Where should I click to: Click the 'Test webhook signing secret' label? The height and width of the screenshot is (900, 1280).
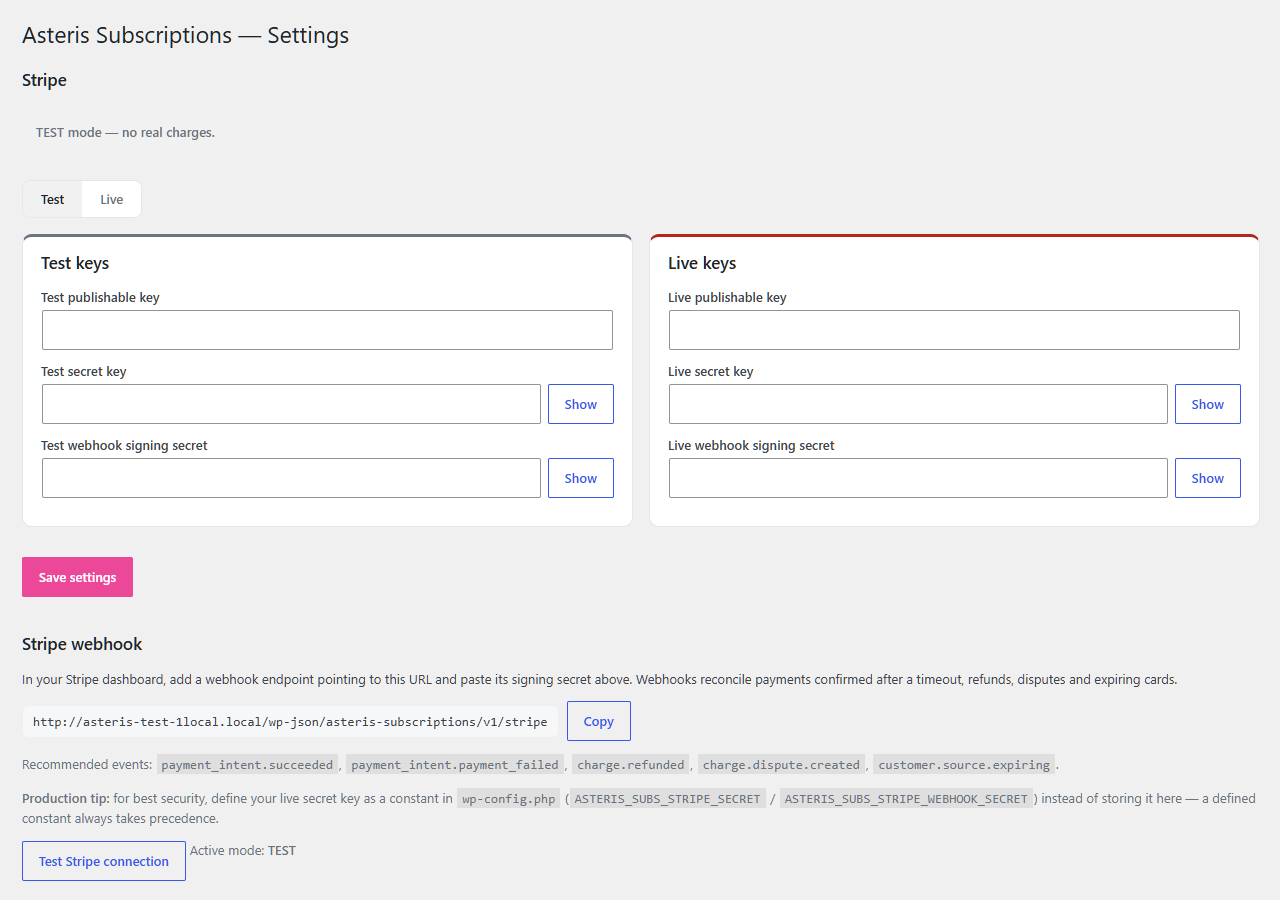point(124,446)
